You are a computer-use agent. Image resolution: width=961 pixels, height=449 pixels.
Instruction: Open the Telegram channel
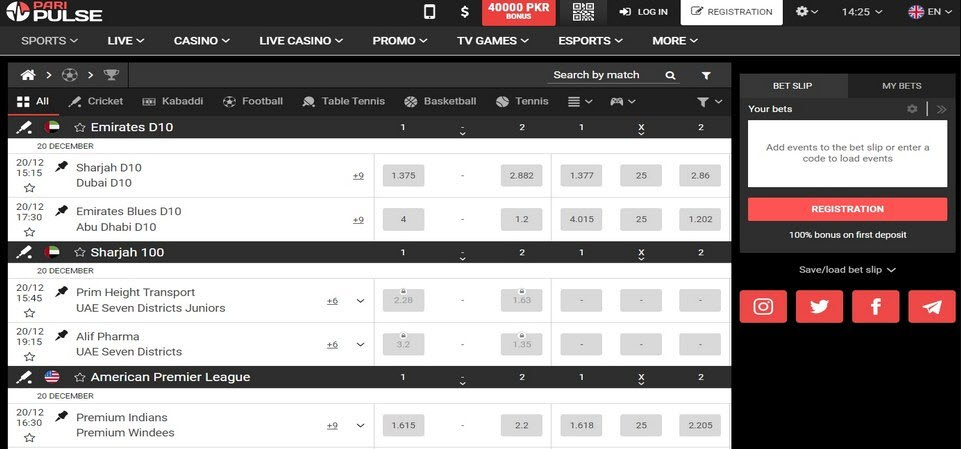[932, 306]
